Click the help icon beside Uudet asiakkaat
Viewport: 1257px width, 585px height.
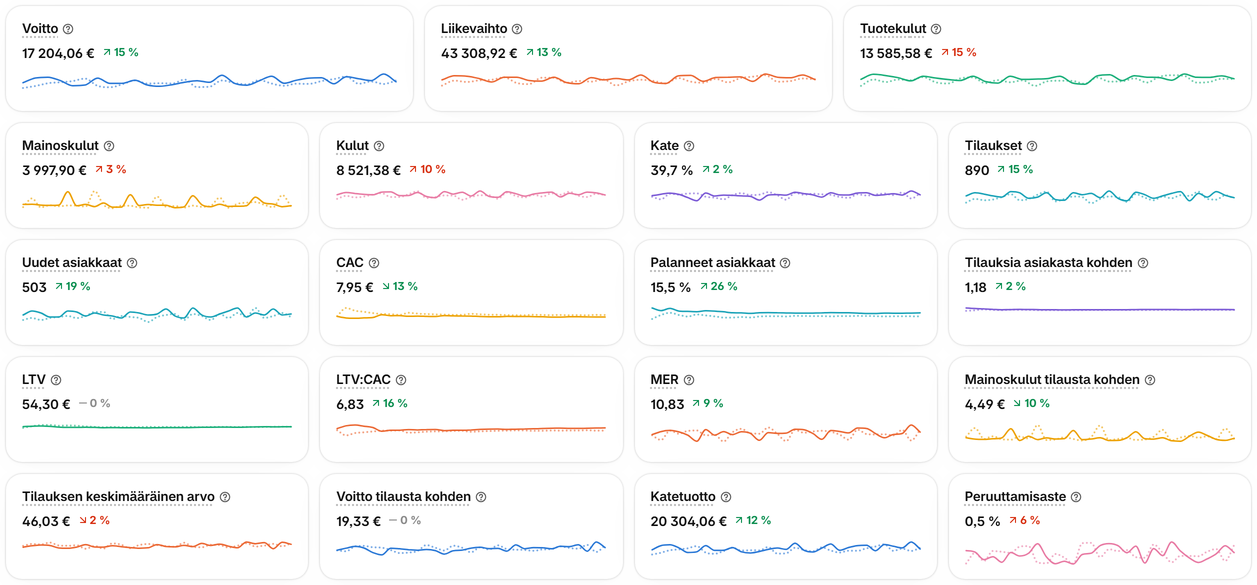point(132,263)
